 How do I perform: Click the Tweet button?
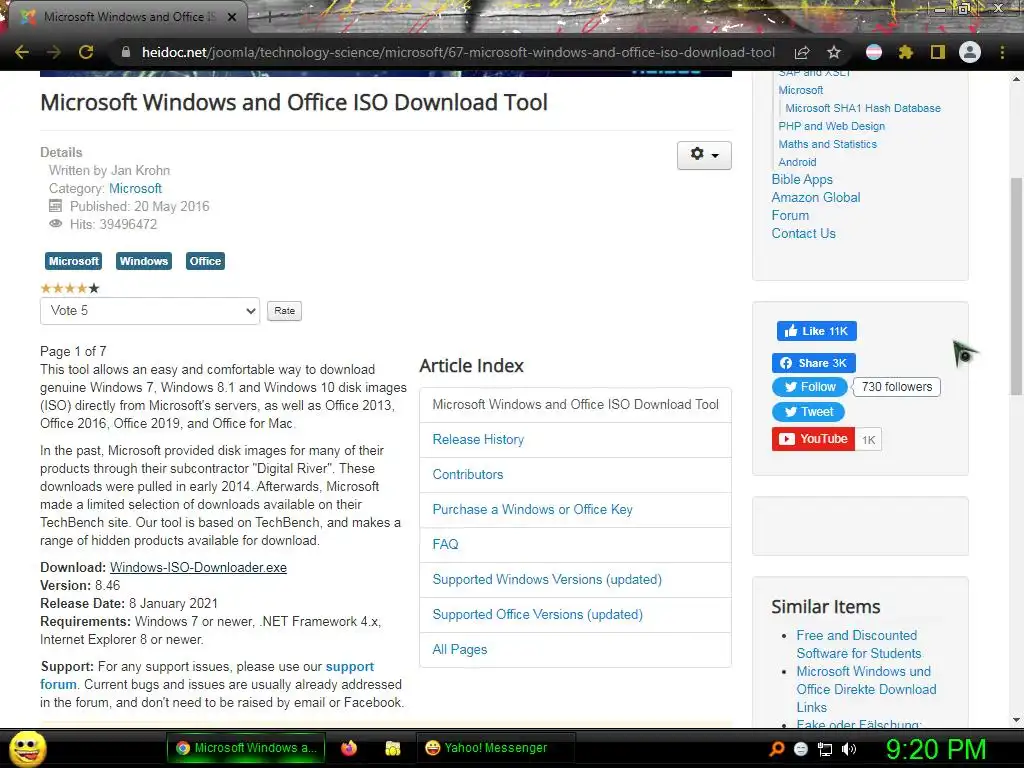pyautogui.click(x=808, y=412)
